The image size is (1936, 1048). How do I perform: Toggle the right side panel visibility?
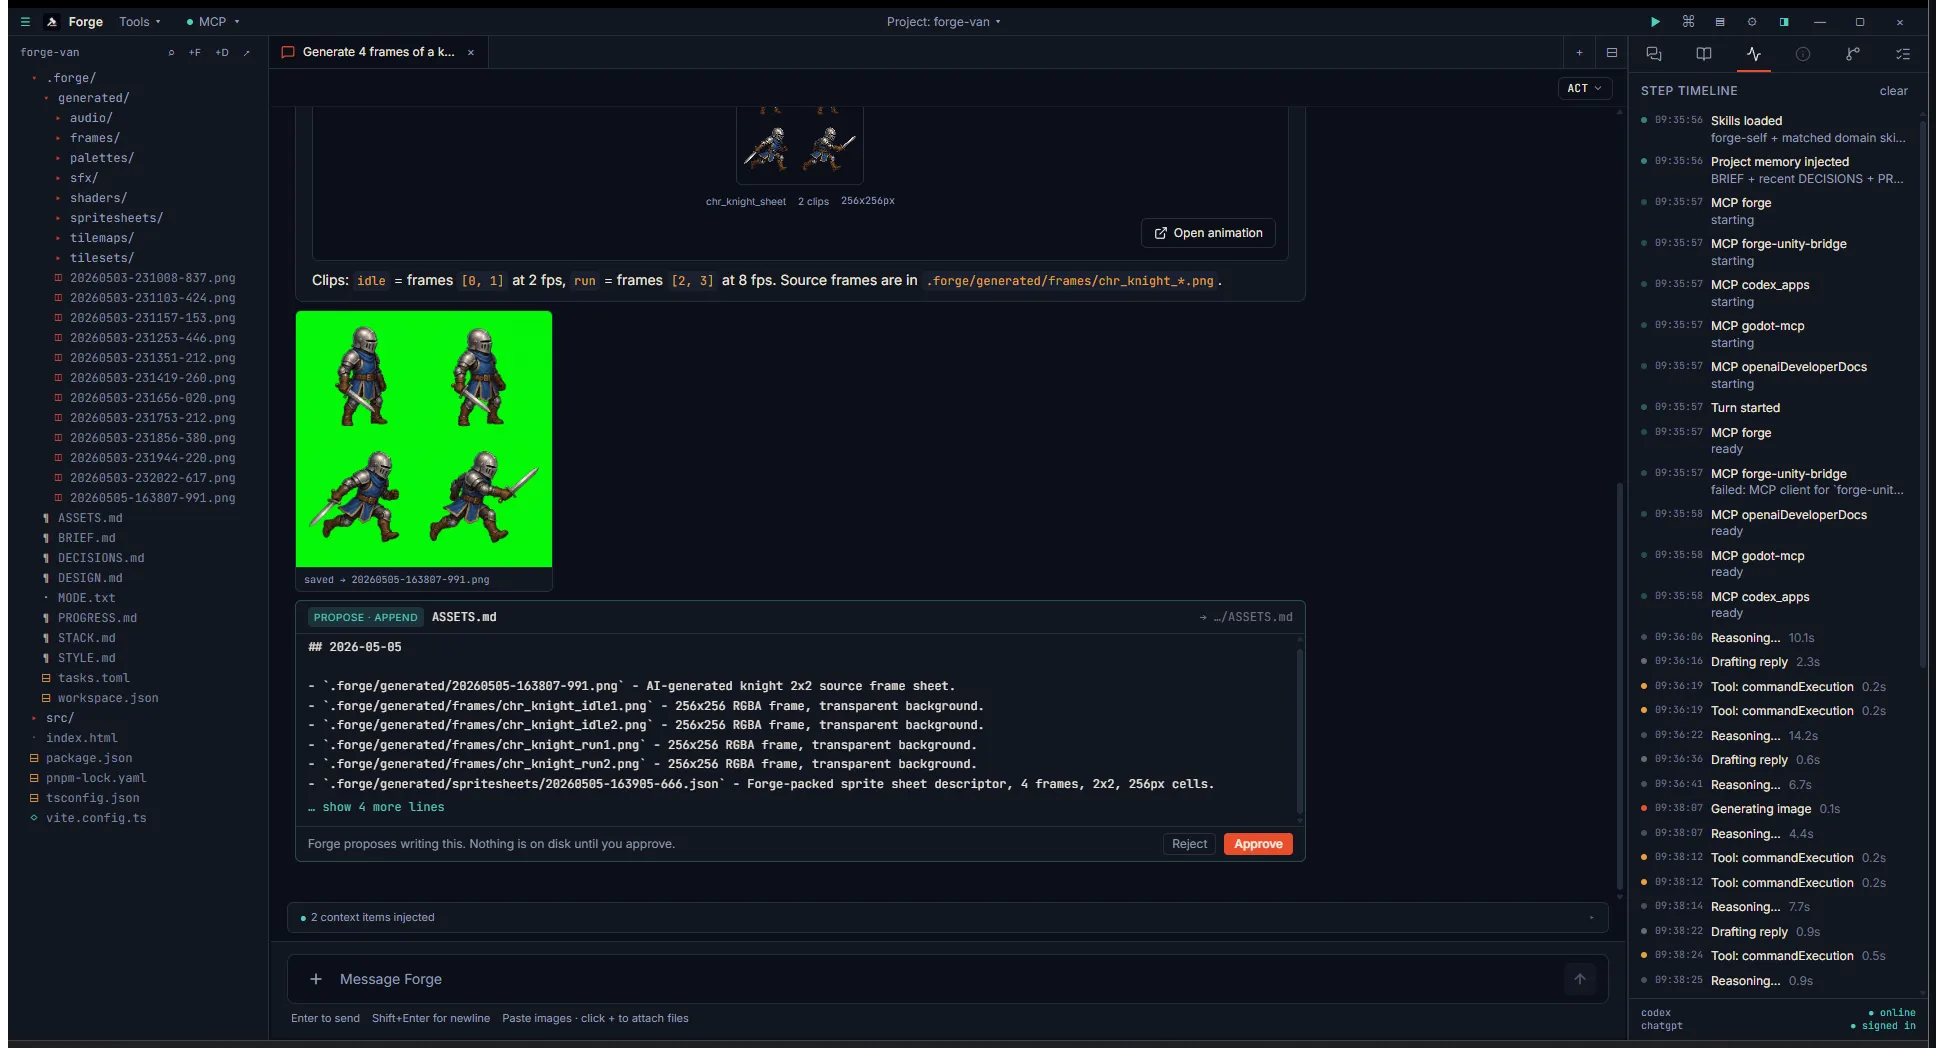[1784, 21]
